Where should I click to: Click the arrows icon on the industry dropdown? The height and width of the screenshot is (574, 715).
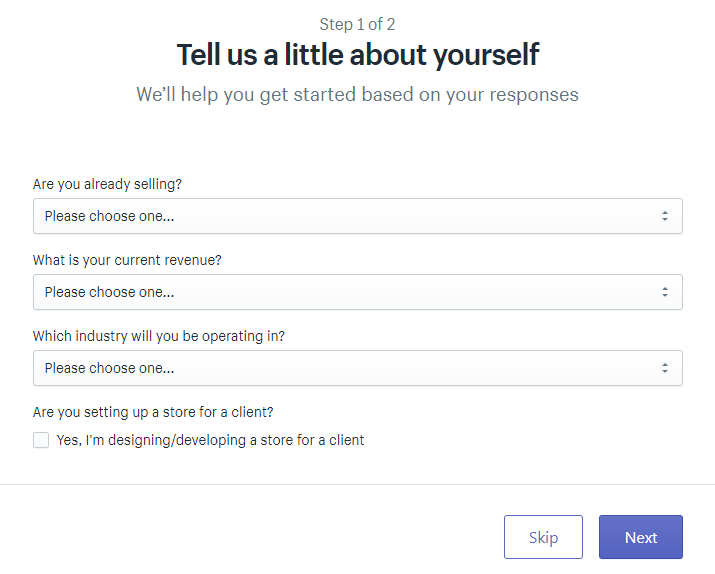coord(664,368)
